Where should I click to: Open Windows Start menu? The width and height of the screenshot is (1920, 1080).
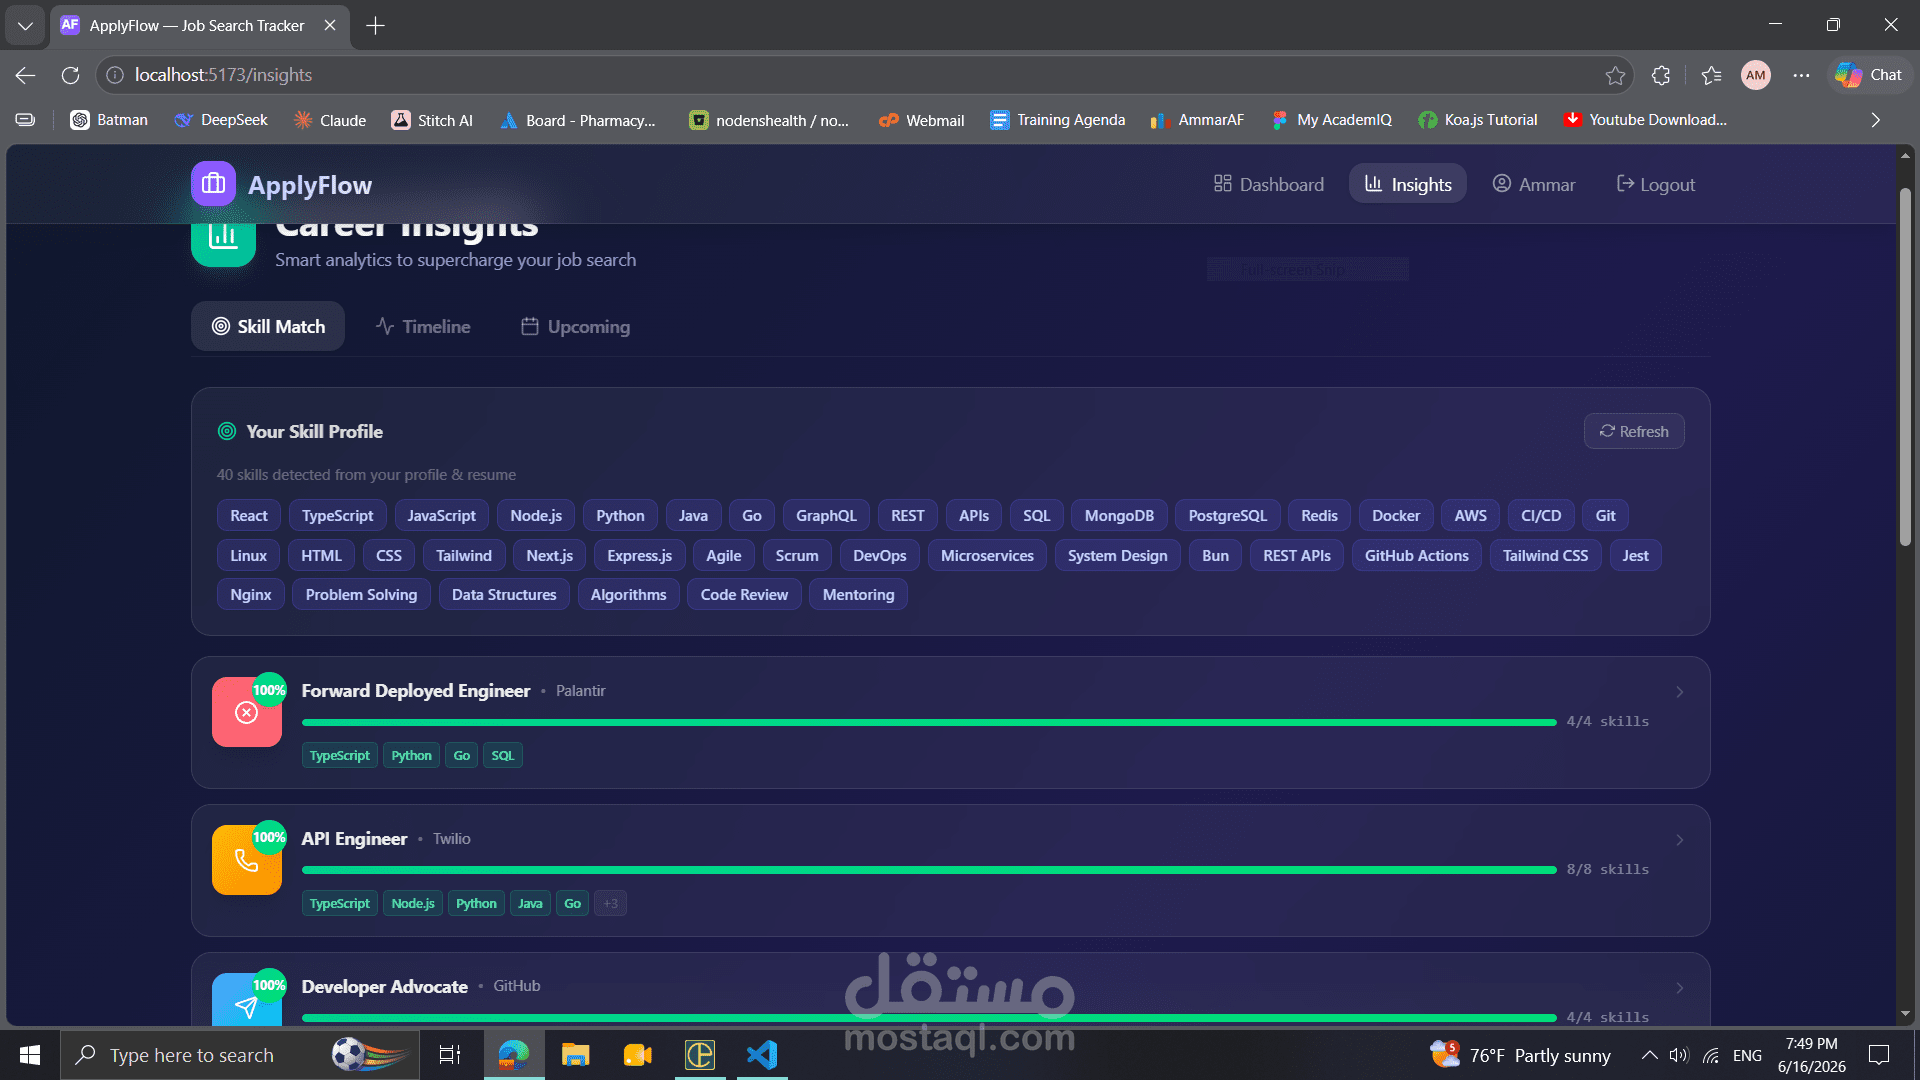(x=30, y=1055)
